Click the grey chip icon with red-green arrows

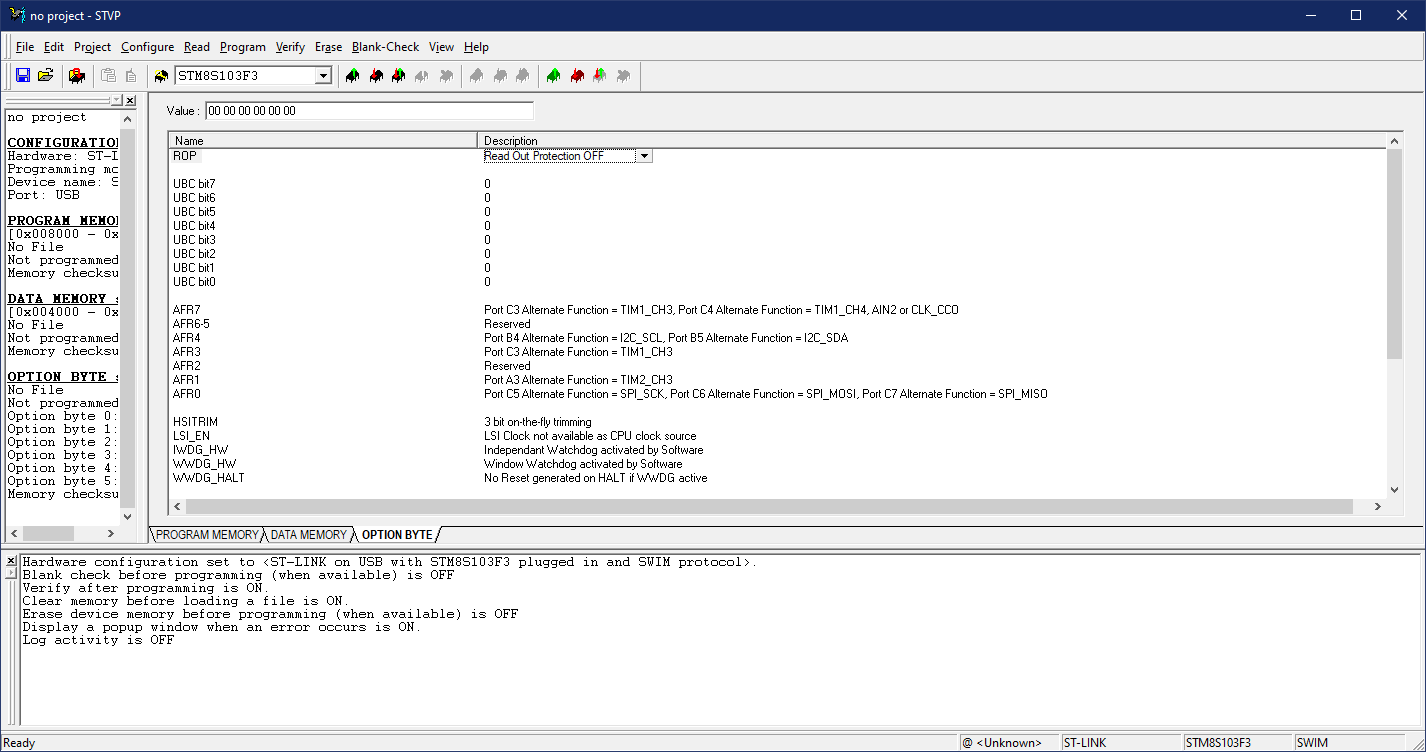pyautogui.click(x=600, y=76)
